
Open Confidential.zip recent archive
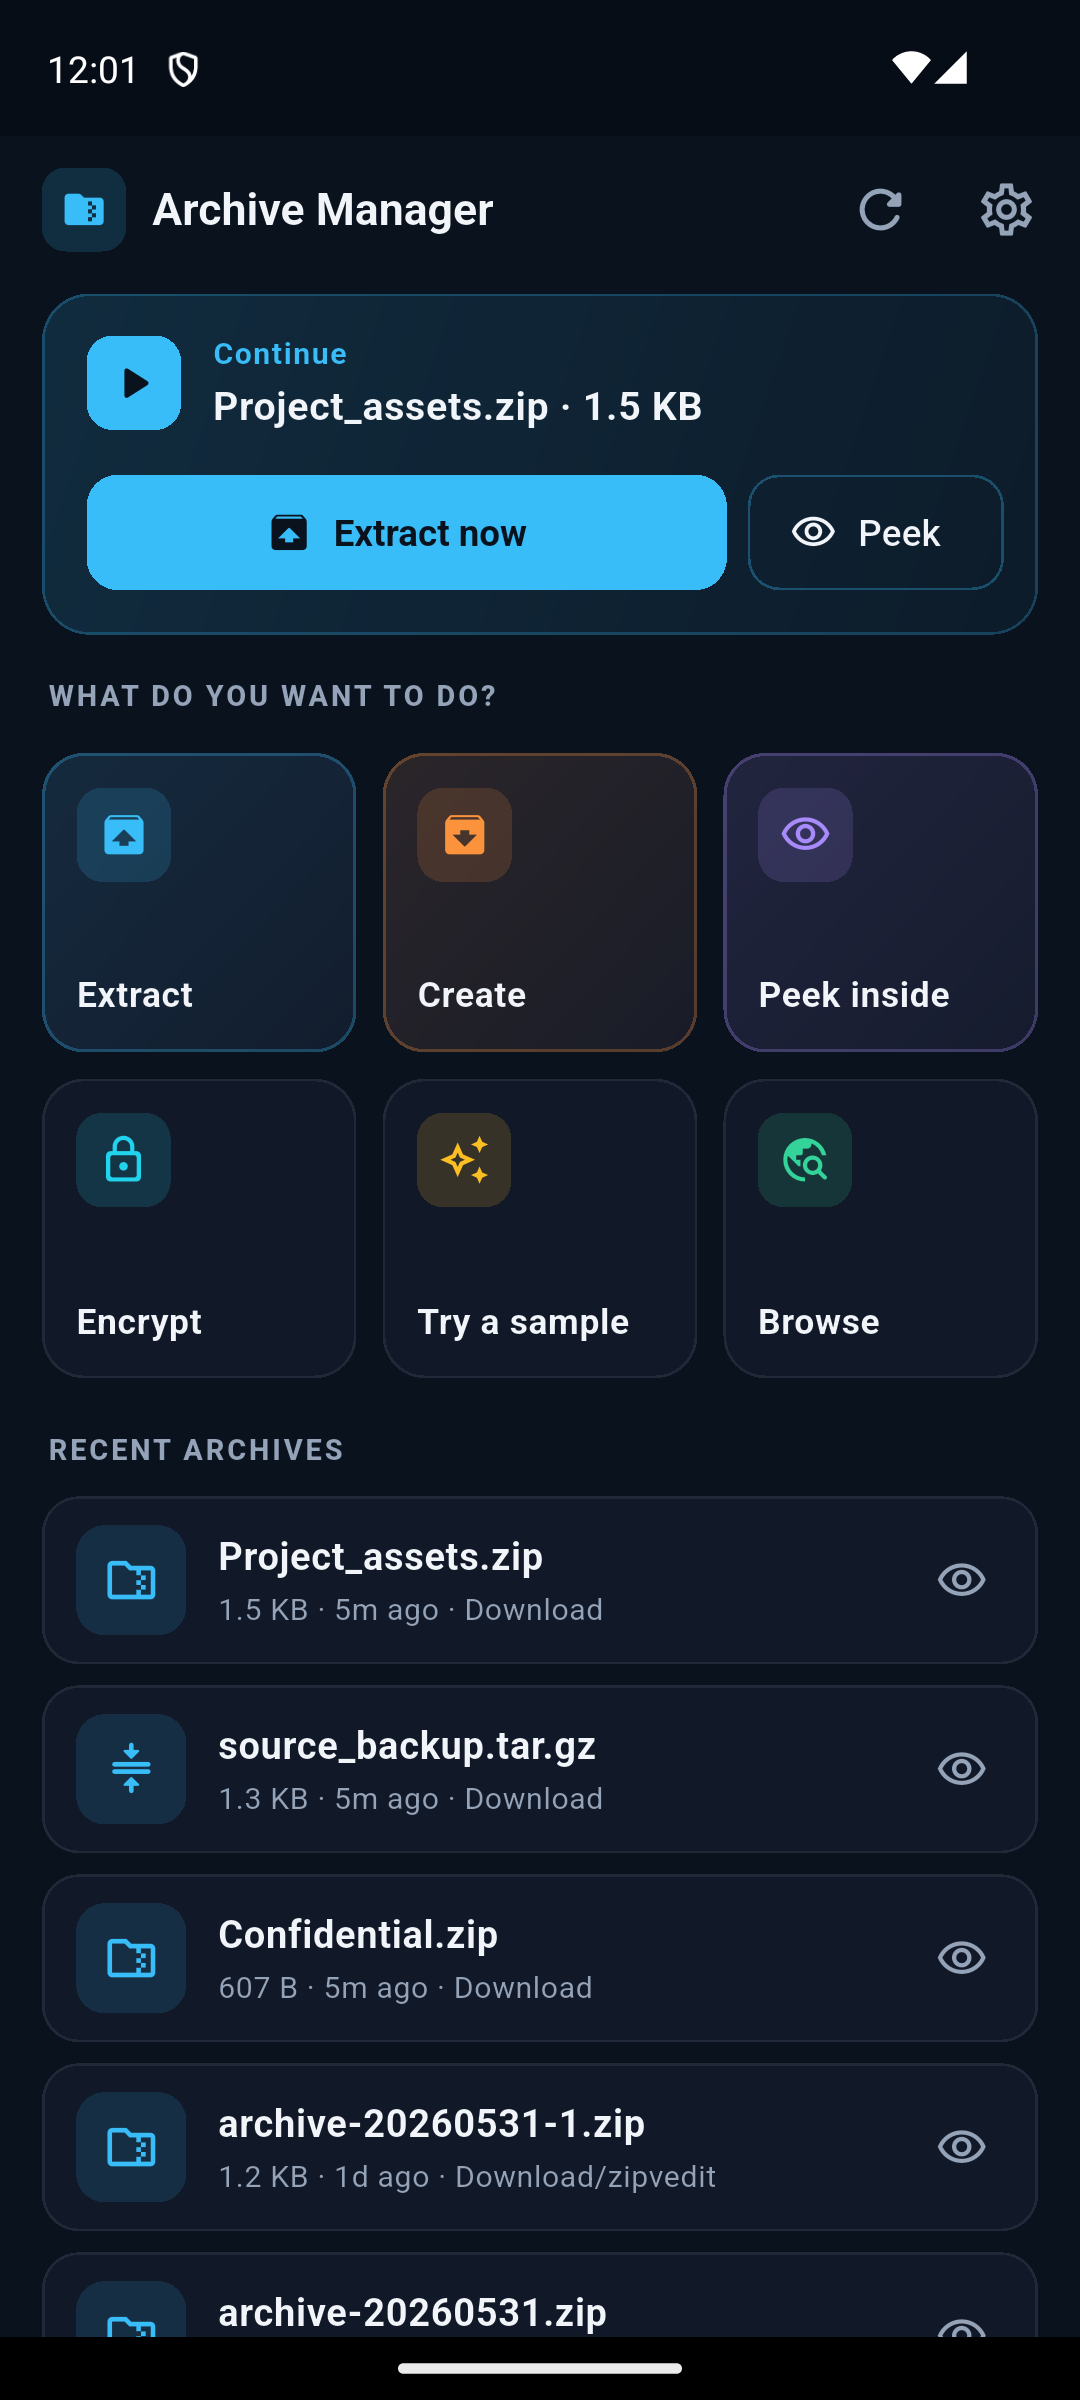point(540,1958)
